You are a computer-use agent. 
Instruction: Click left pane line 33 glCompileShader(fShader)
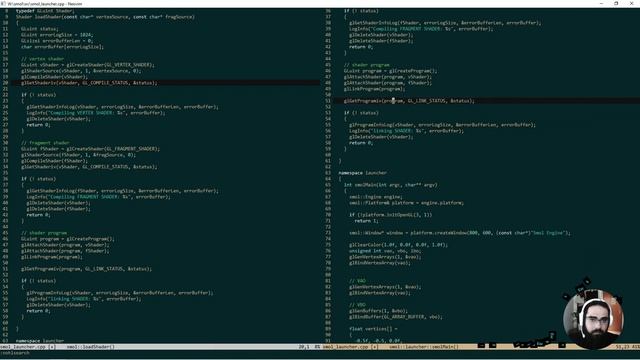pyautogui.click(x=54, y=161)
